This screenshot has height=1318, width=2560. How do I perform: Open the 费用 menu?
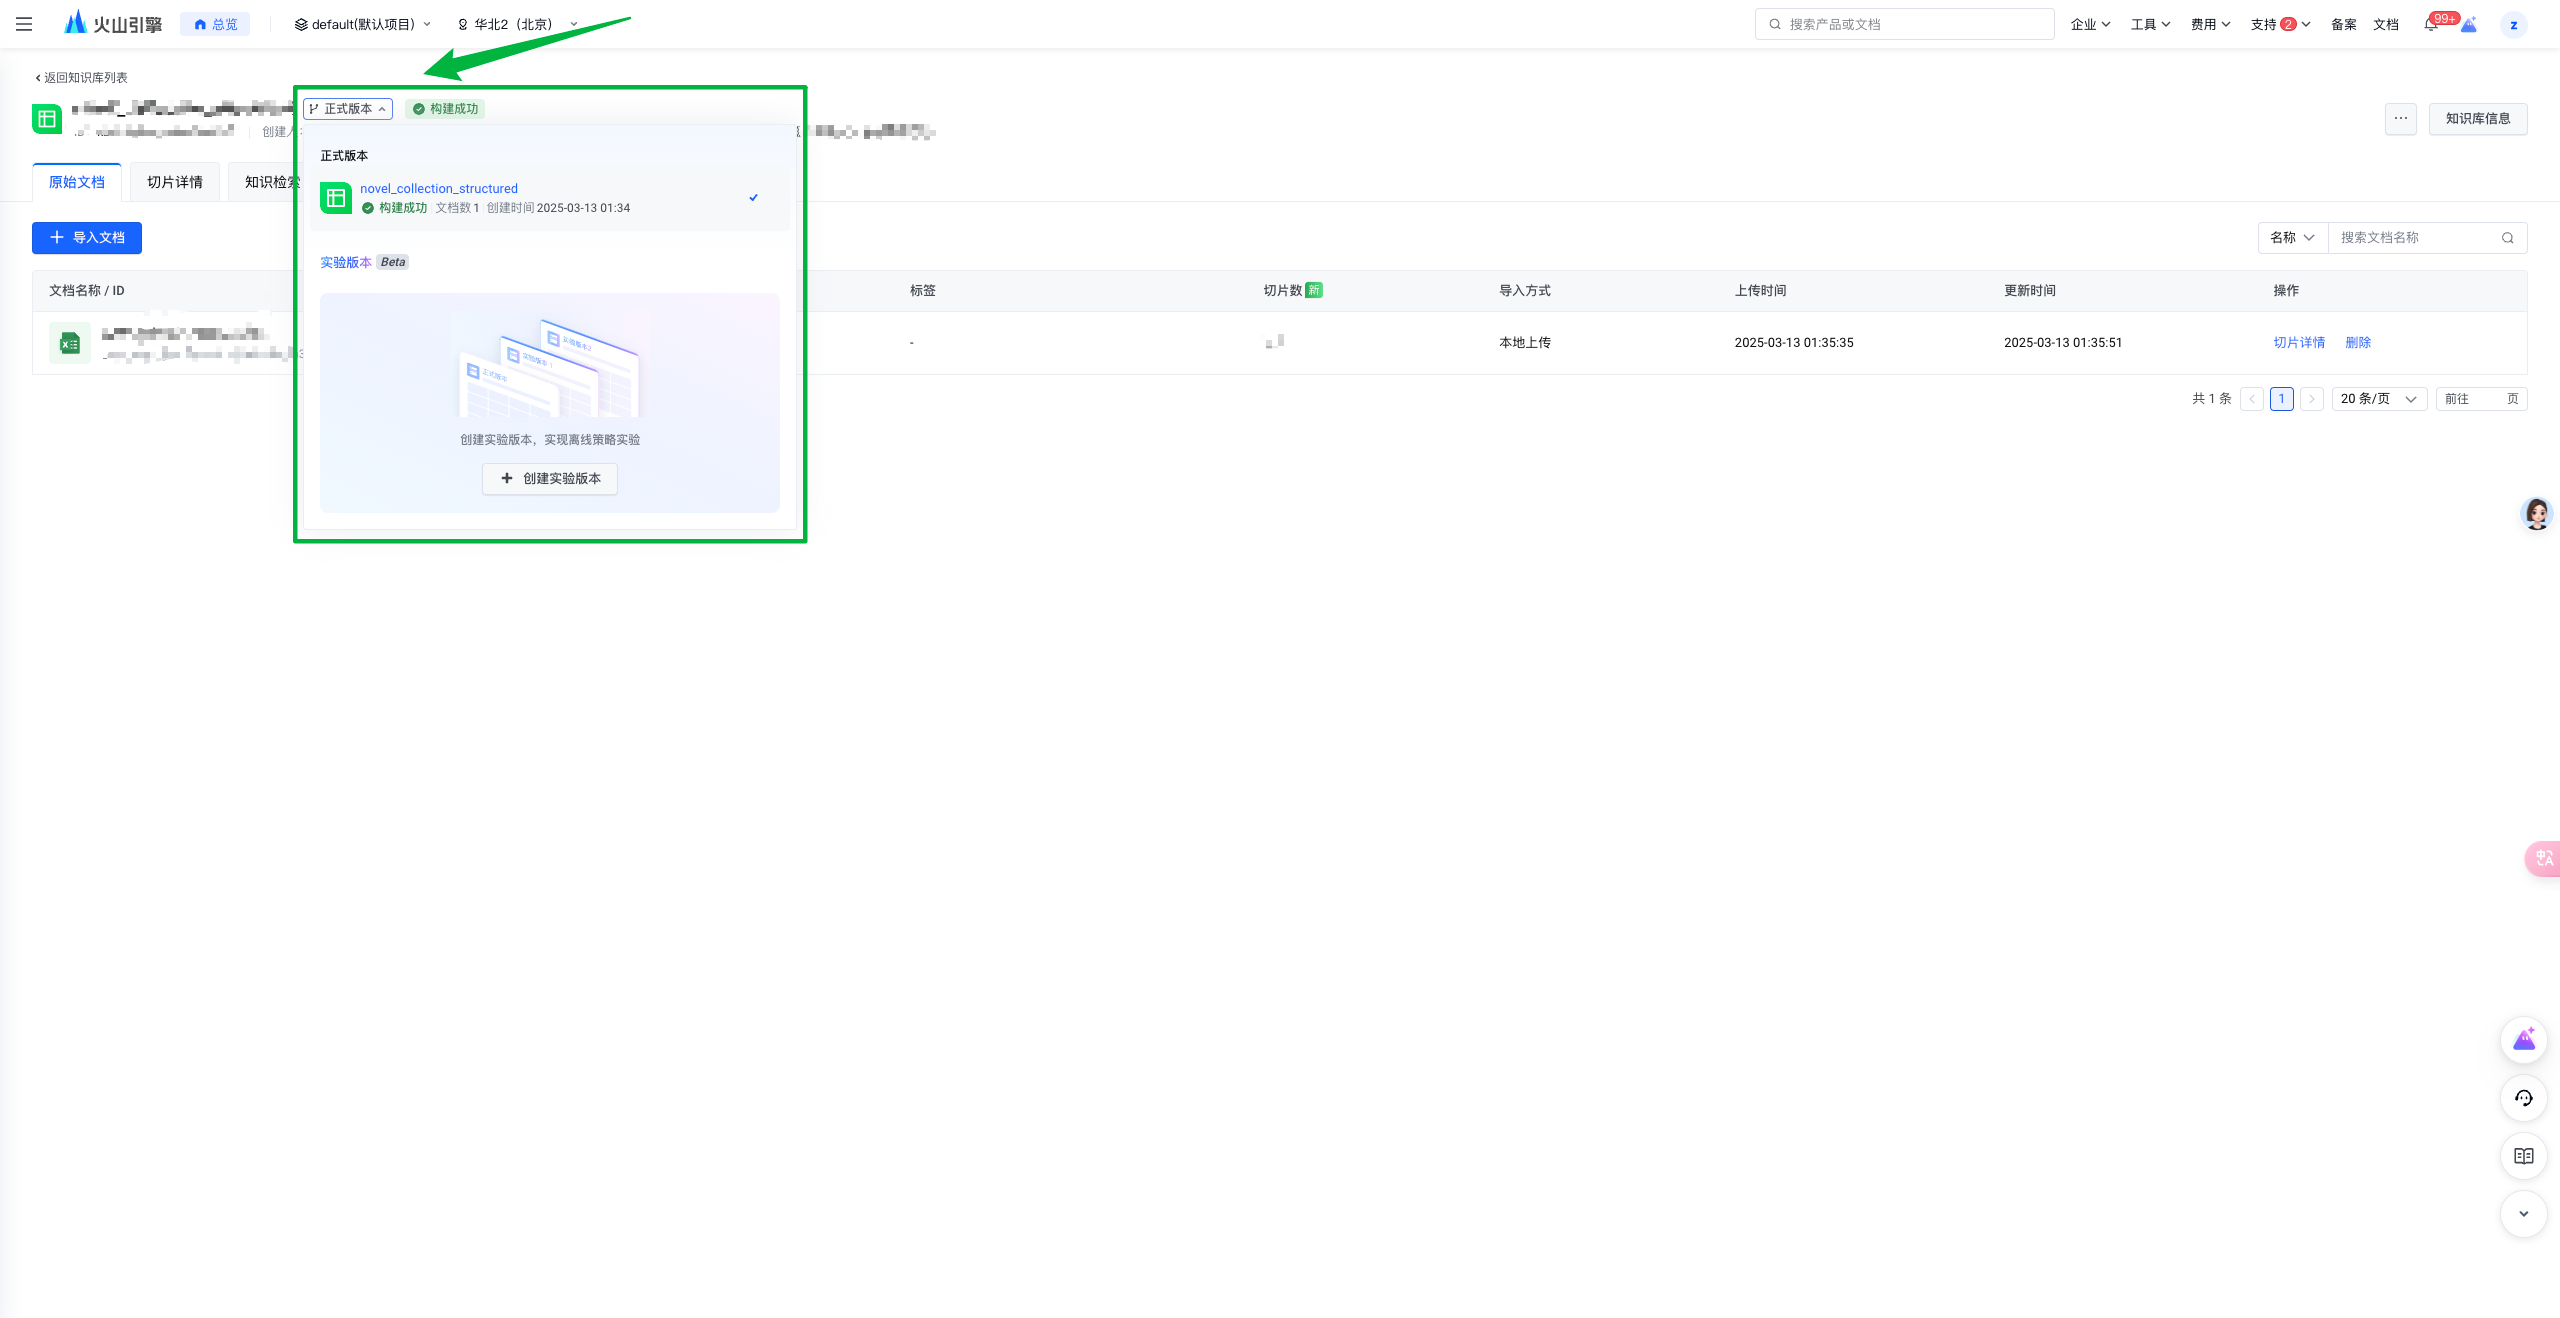click(x=2210, y=24)
